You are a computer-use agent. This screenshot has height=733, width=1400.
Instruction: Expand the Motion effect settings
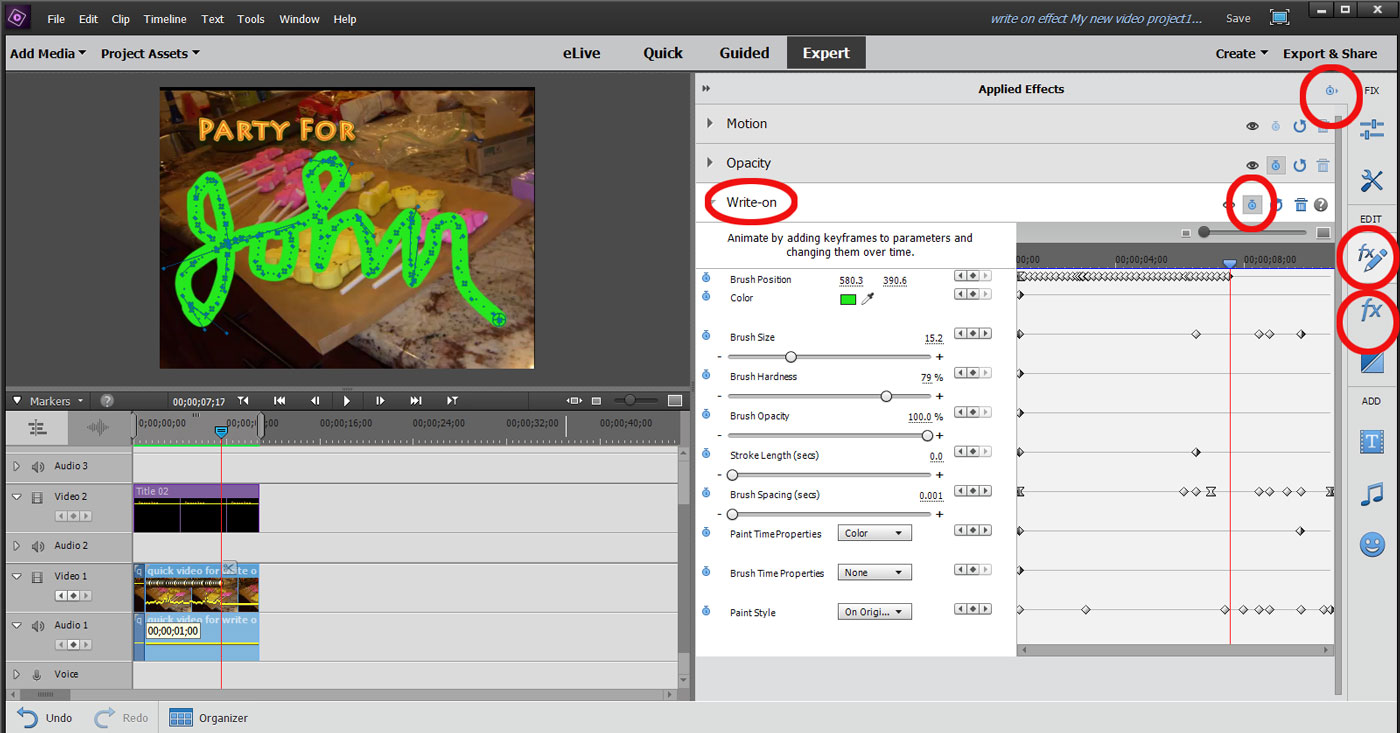pyautogui.click(x=712, y=123)
